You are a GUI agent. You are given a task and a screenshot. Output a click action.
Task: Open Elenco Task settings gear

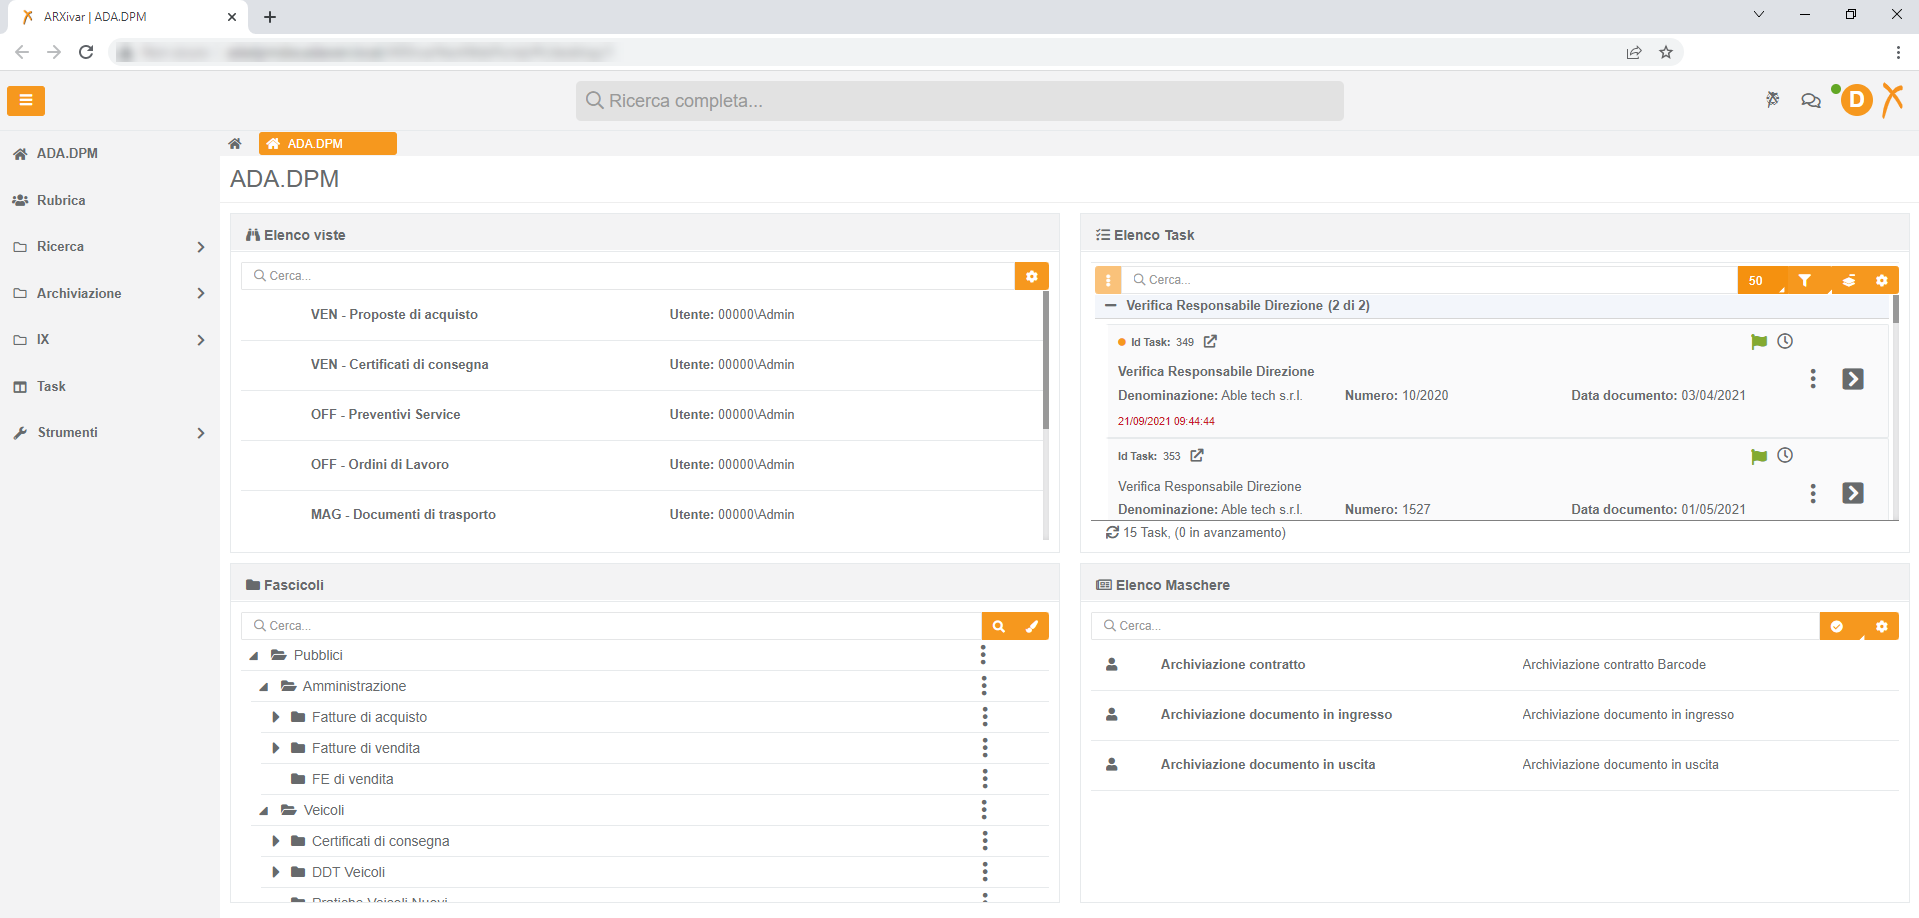(x=1883, y=280)
